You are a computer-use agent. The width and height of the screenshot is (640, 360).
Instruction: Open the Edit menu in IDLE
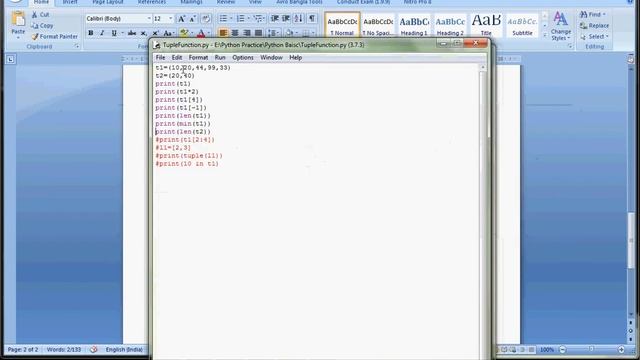point(177,58)
